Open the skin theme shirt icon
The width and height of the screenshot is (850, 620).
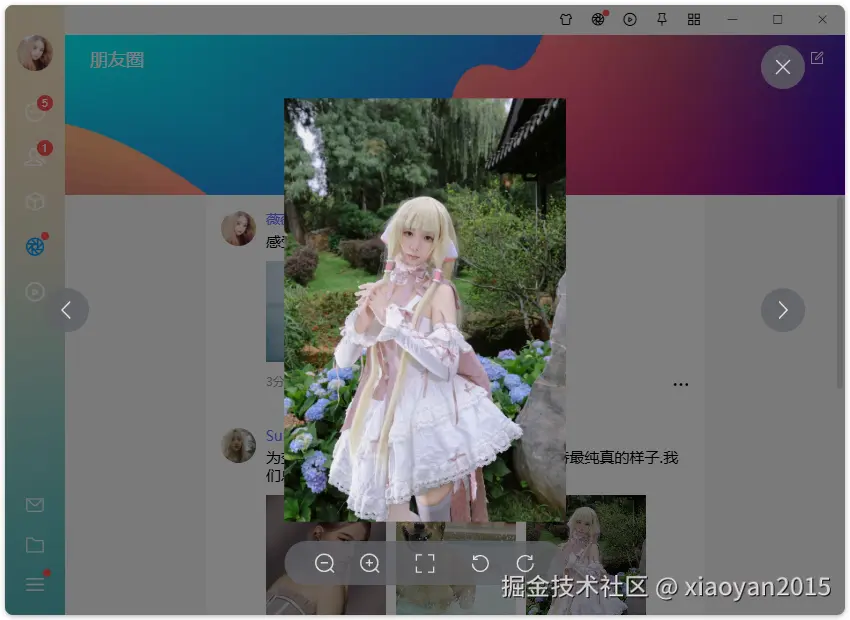[x=565, y=20]
